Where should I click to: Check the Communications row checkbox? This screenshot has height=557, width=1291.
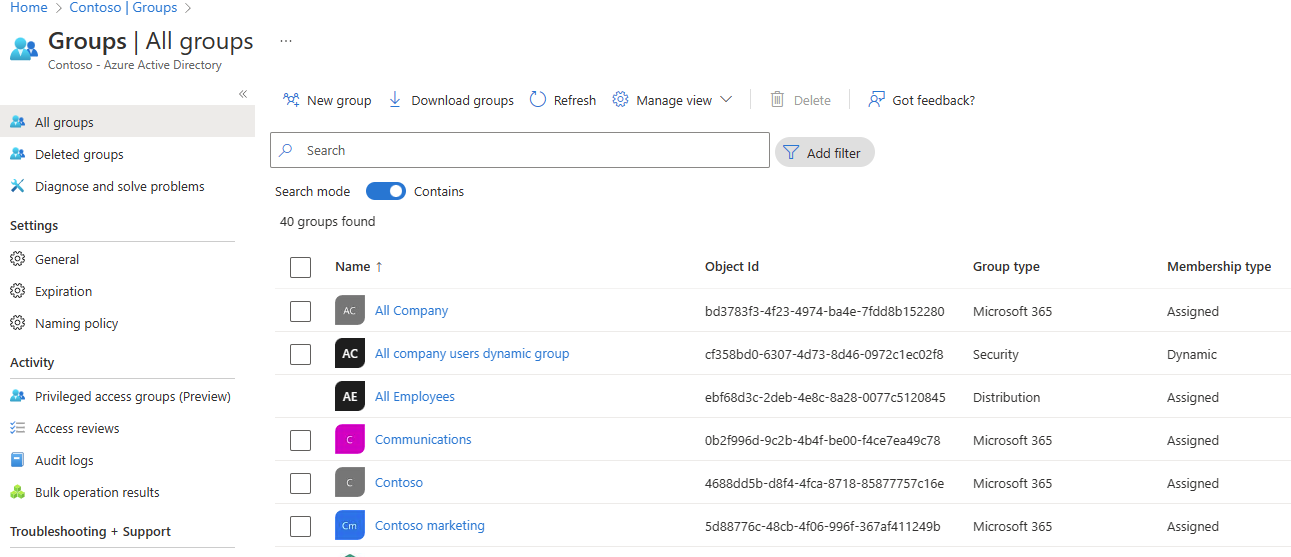click(300, 440)
